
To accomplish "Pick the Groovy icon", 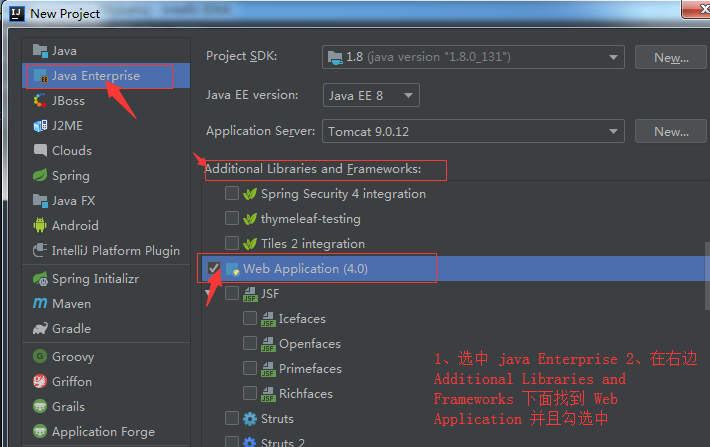I will click(40, 356).
